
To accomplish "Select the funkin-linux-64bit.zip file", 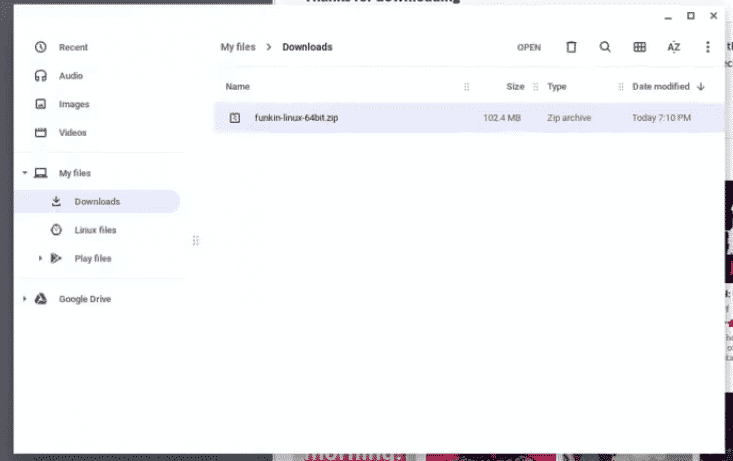I will point(296,118).
